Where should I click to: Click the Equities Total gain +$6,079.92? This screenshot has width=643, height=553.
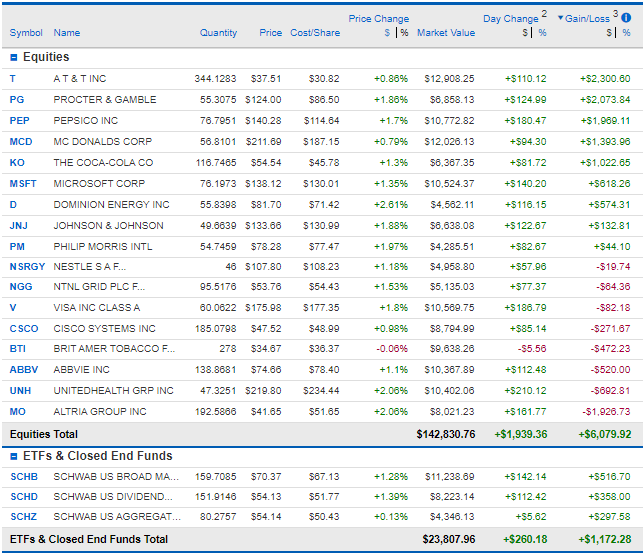(x=604, y=434)
